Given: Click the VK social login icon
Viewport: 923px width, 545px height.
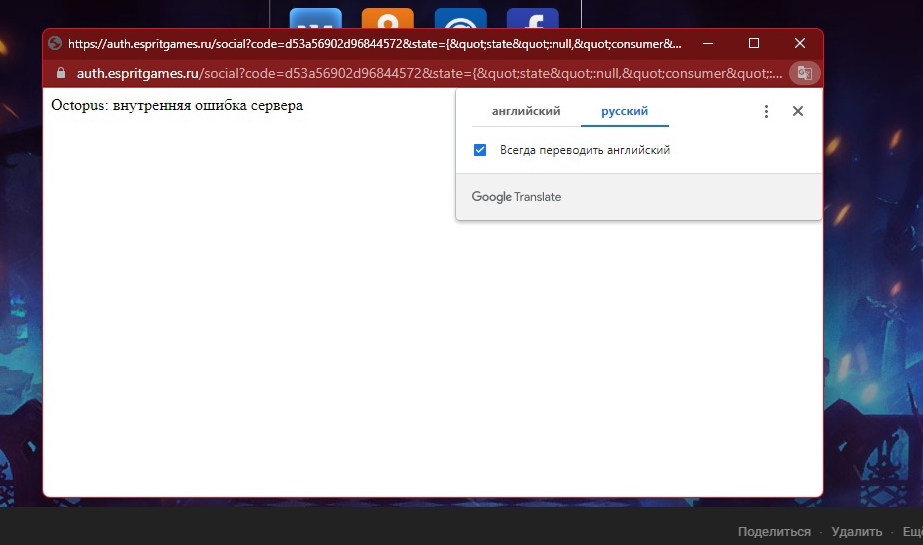Looking at the screenshot, I should 316,19.
